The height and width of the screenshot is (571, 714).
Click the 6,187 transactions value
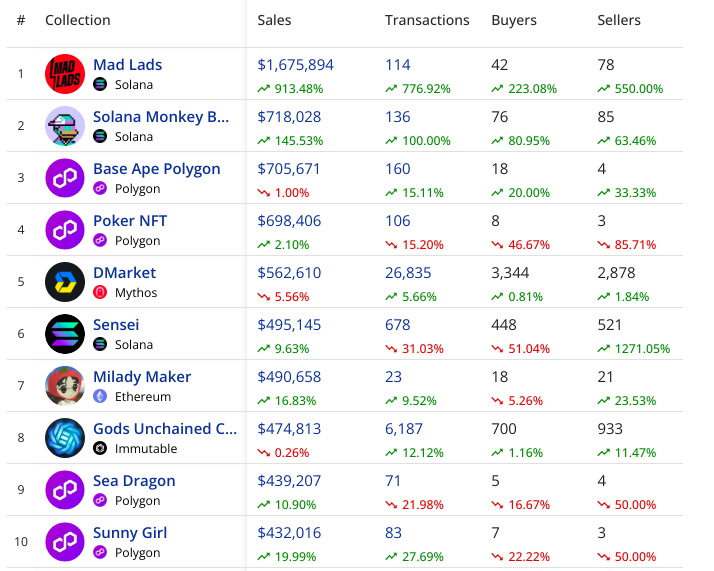(404, 429)
